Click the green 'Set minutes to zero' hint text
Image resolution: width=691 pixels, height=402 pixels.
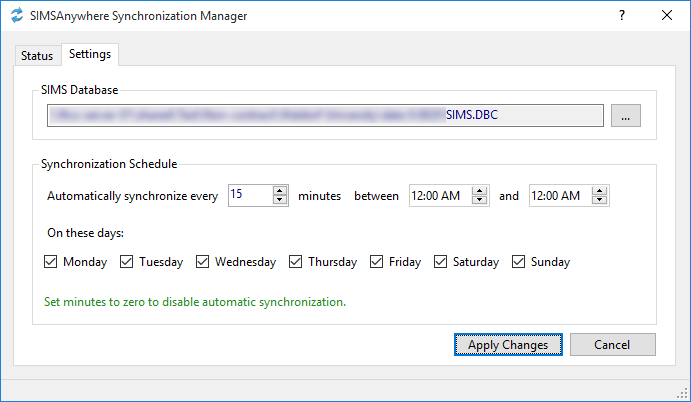[x=195, y=302]
